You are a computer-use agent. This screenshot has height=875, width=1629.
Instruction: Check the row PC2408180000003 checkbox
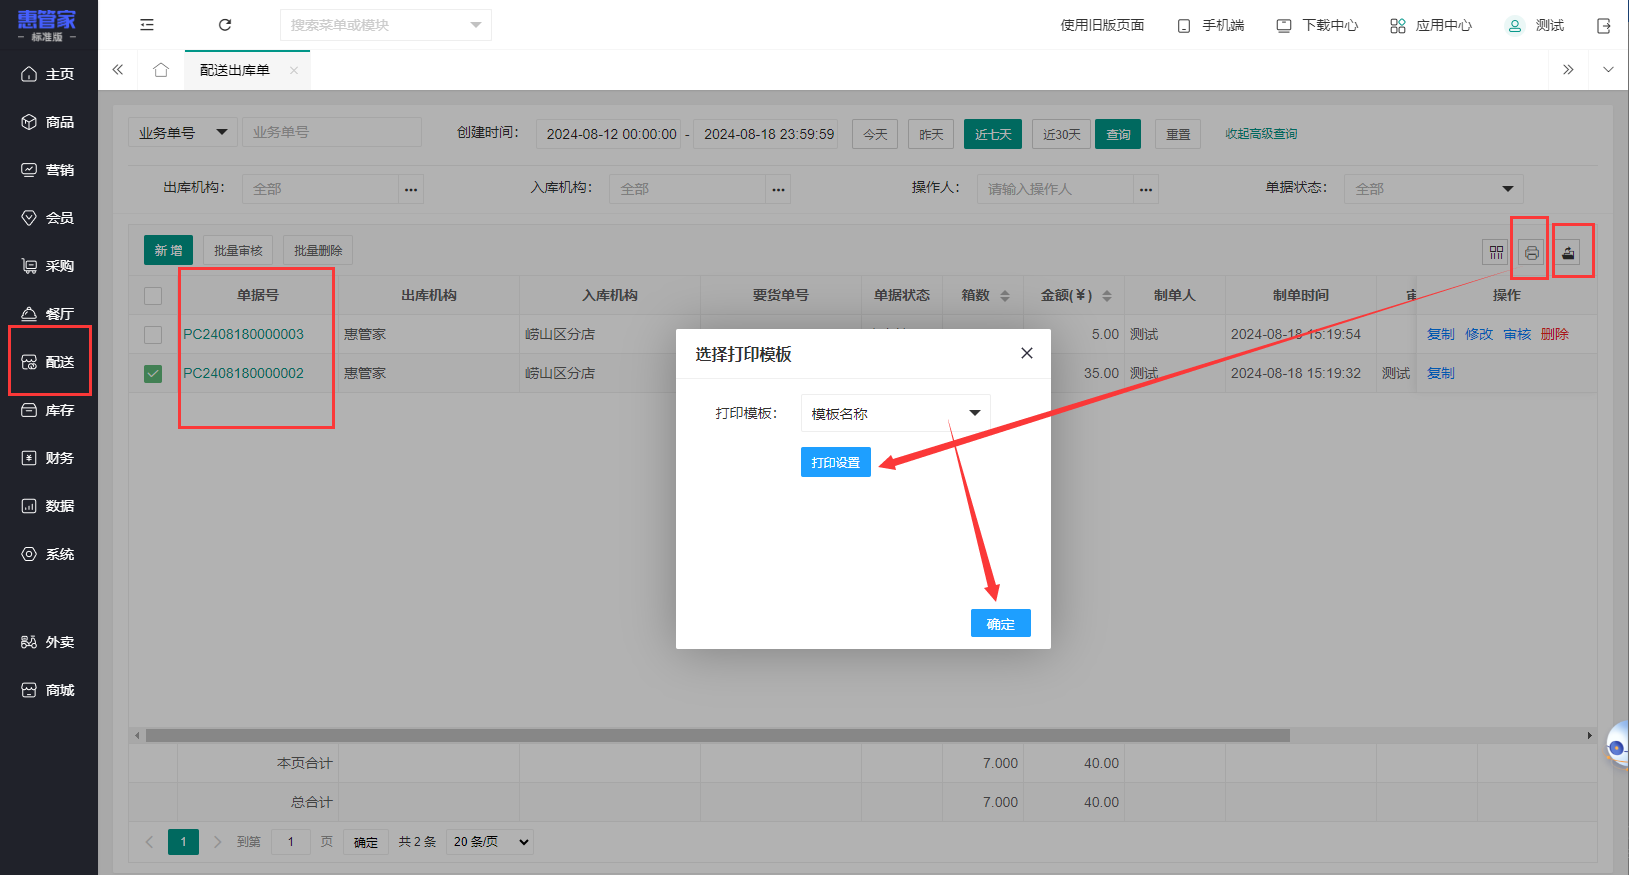[x=153, y=334]
